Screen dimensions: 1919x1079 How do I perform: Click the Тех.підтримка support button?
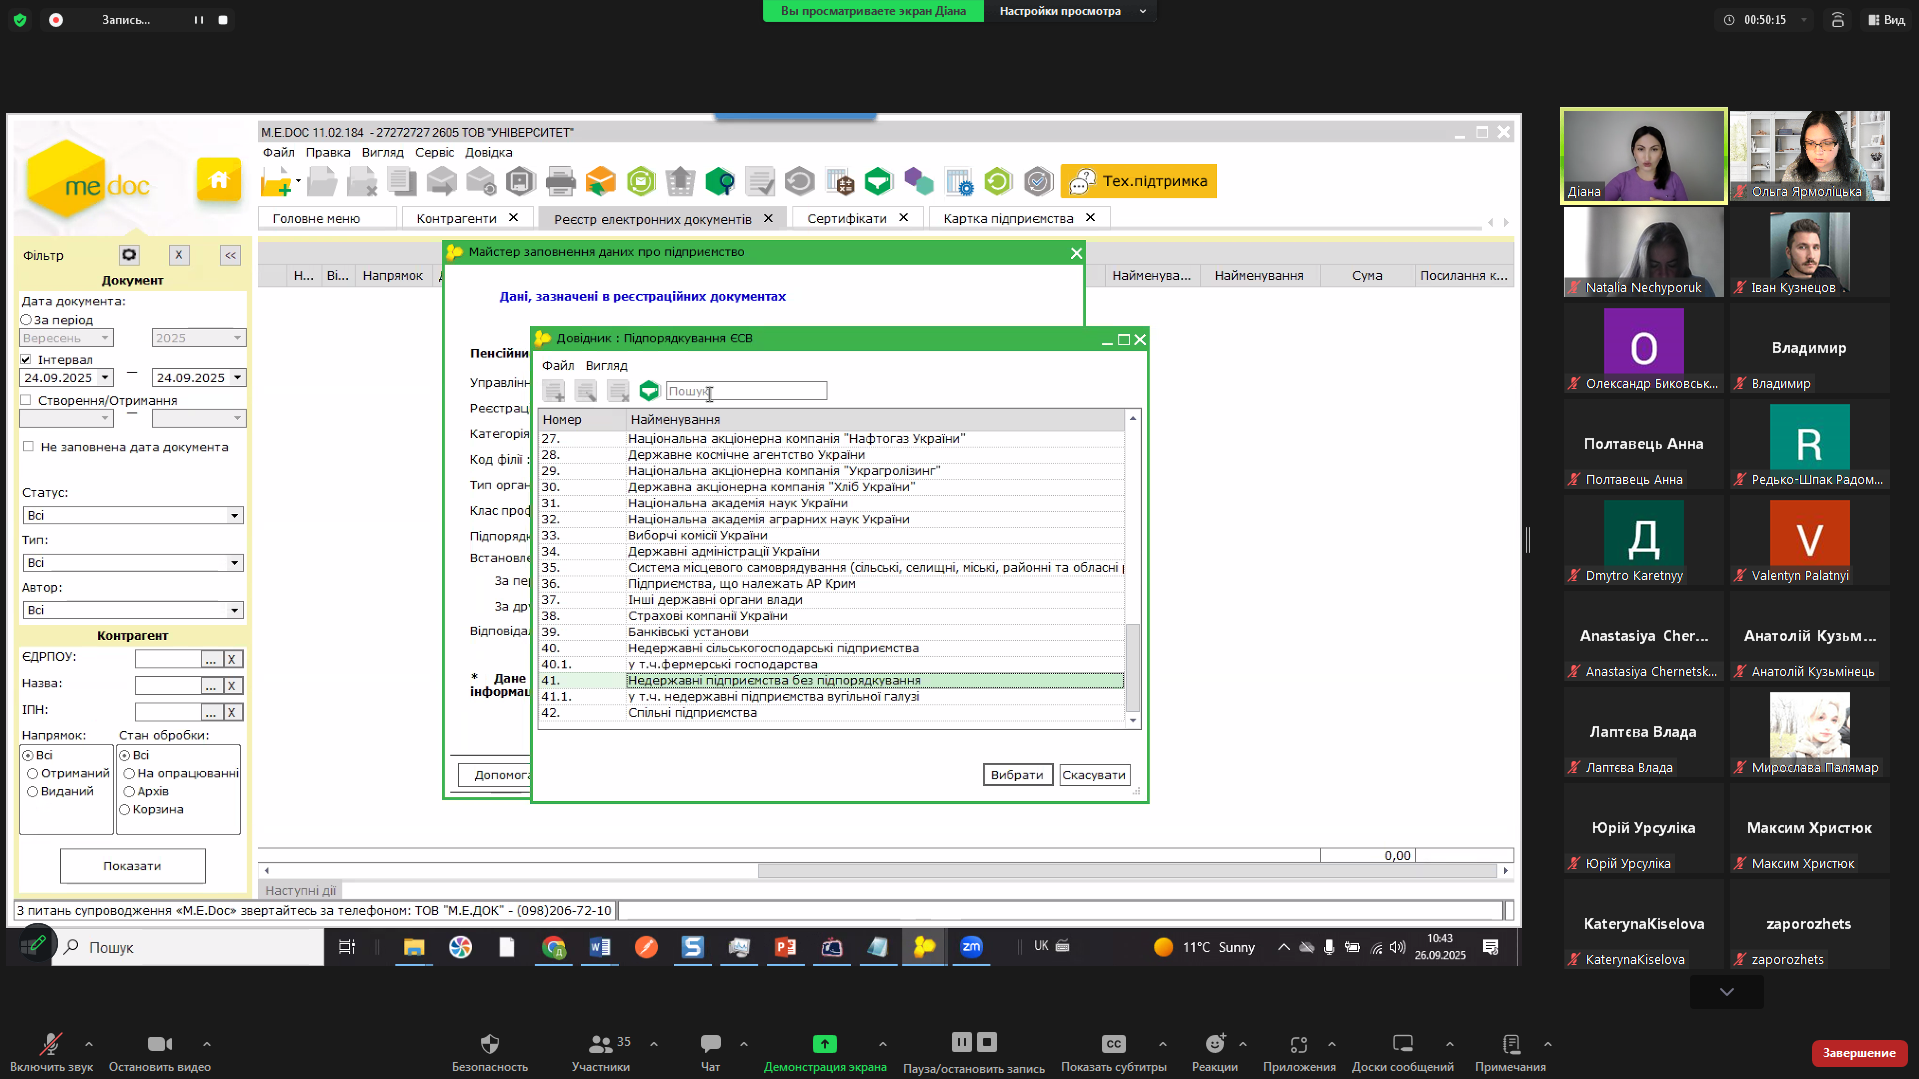(x=1139, y=181)
